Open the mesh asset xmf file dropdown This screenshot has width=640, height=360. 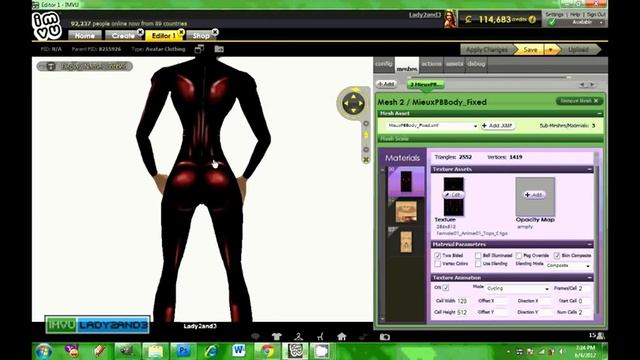click(x=431, y=126)
